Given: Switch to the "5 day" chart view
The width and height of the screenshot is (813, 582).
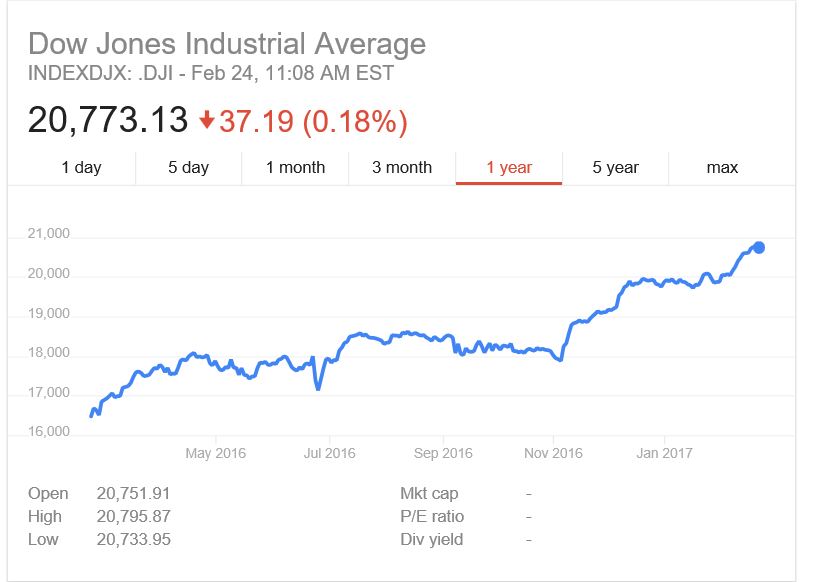Looking at the screenshot, I should (x=188, y=167).
